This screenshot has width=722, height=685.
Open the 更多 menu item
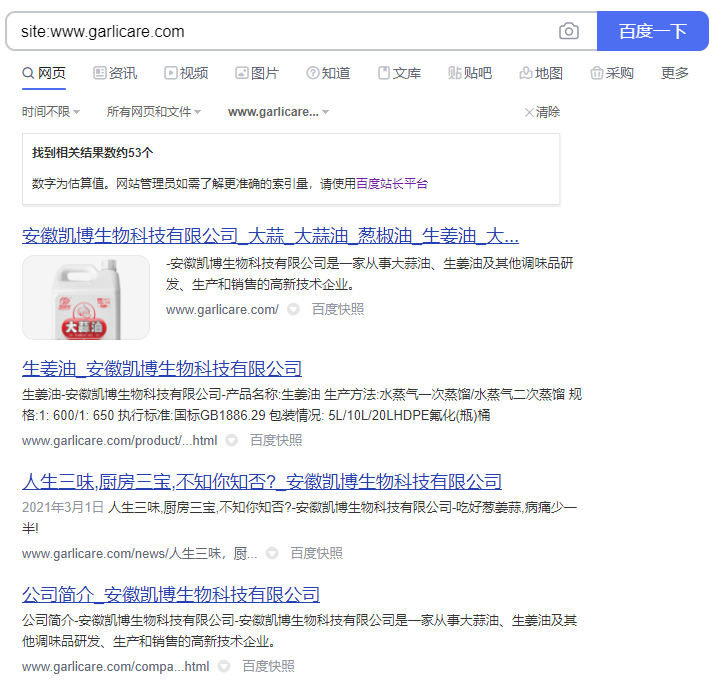point(675,73)
